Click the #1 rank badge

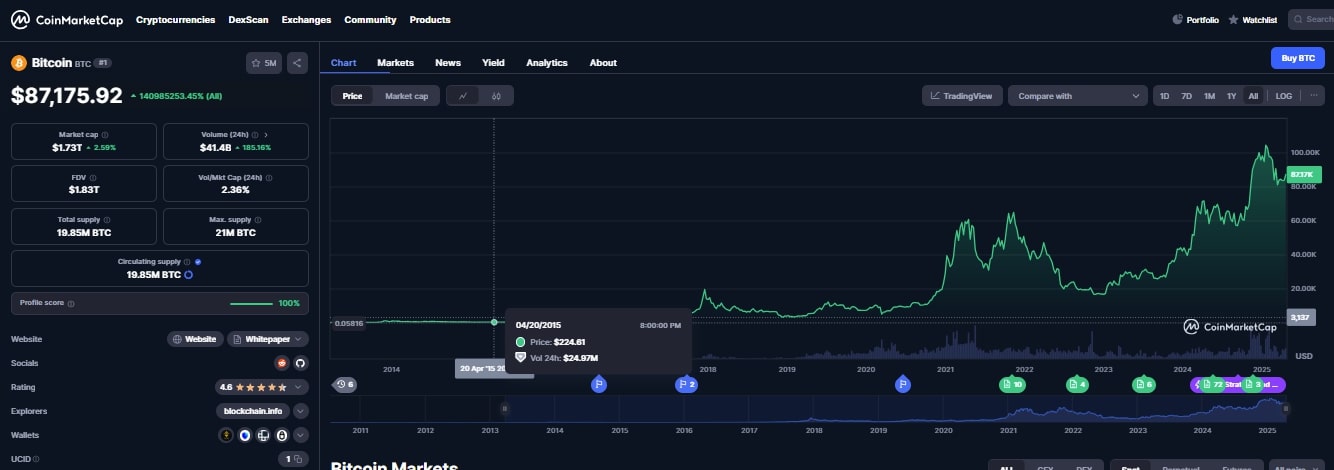click(104, 63)
